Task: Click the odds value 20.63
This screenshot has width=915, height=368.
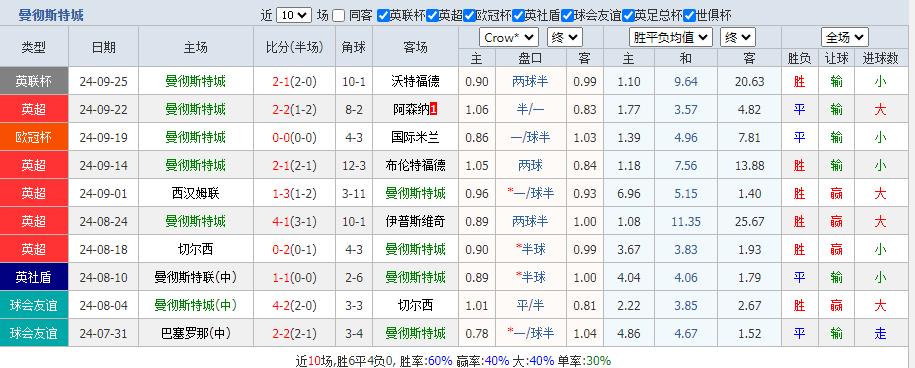Action: [x=749, y=82]
